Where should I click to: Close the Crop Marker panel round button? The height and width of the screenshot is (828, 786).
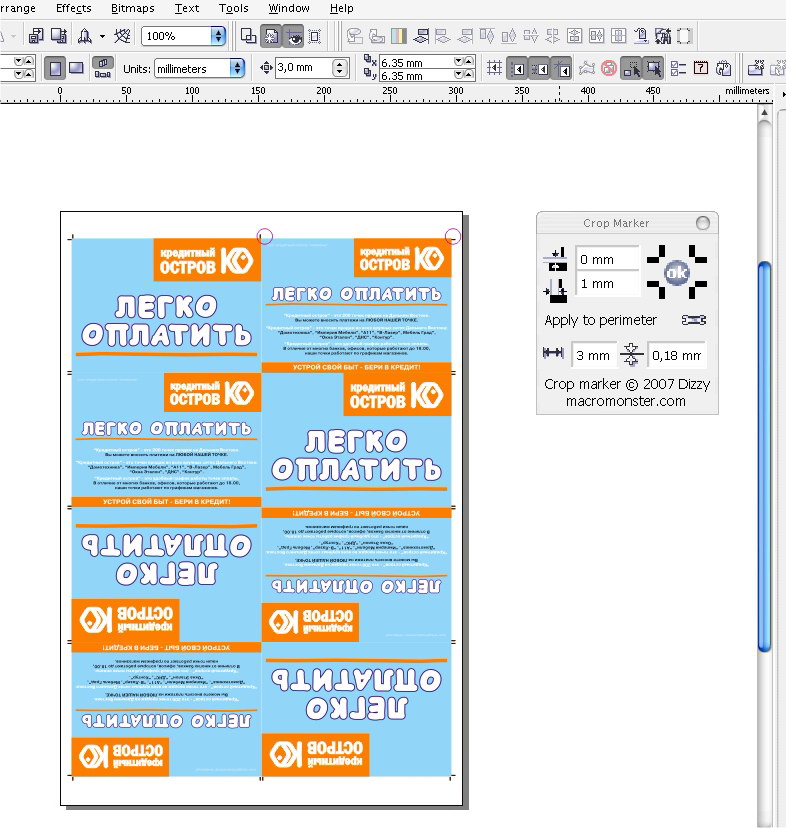click(703, 223)
